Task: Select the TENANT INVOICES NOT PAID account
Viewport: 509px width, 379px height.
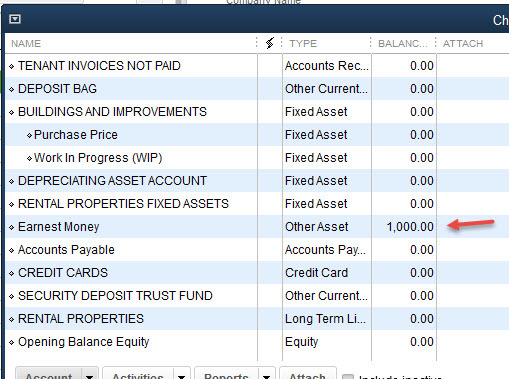Action: pyautogui.click(x=99, y=66)
